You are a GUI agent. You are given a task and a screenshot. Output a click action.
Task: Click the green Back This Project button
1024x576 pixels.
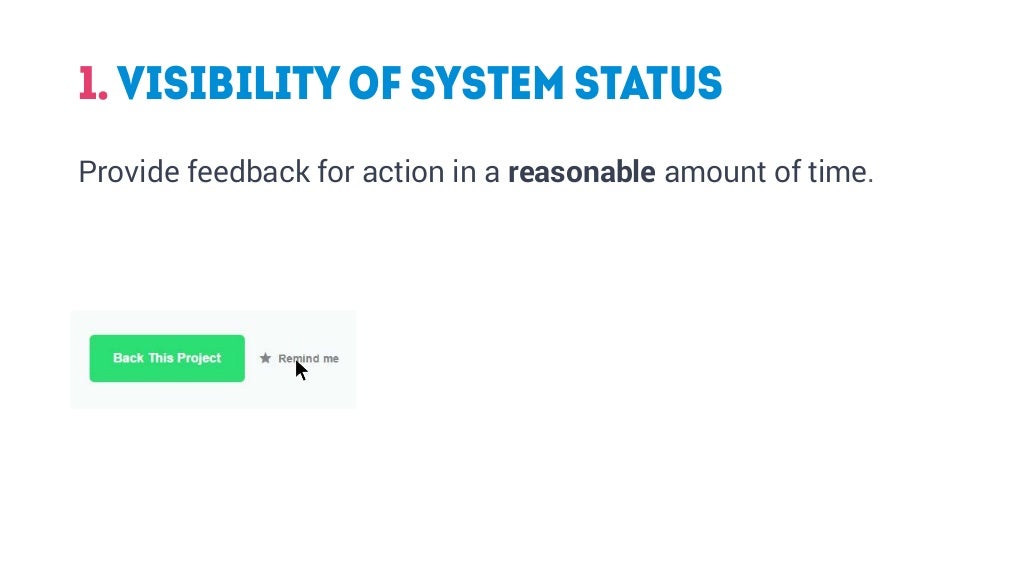167,359
